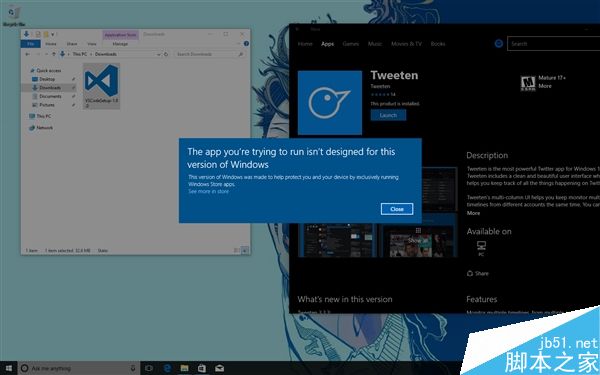Click the Store search field

(553, 44)
